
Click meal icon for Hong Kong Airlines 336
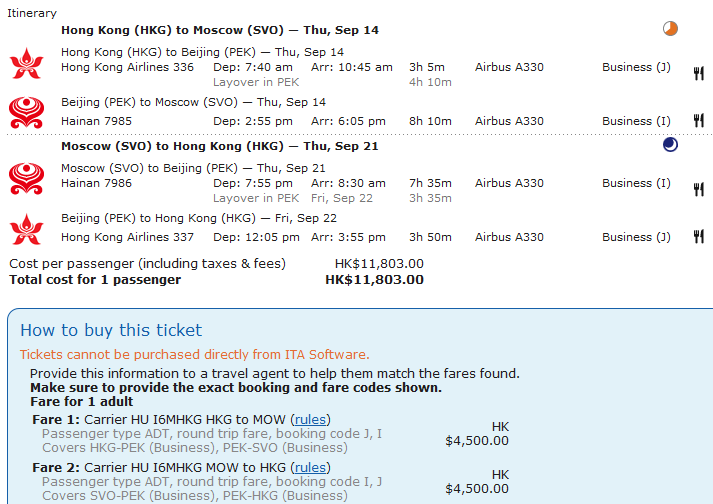pyautogui.click(x=699, y=72)
